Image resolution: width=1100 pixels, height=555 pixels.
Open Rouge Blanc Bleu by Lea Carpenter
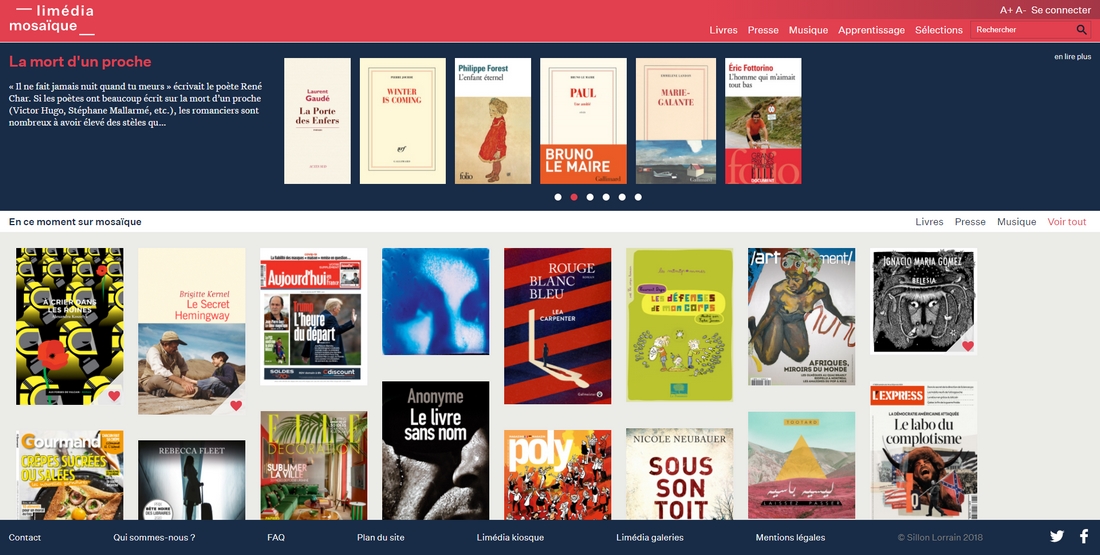pos(558,326)
